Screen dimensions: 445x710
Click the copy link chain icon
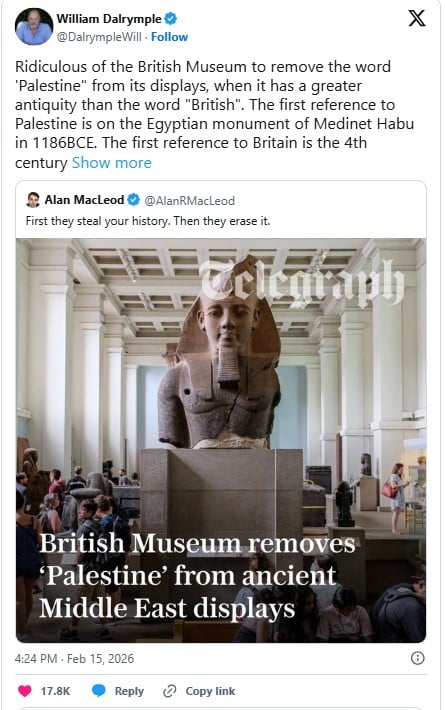[x=169, y=691]
